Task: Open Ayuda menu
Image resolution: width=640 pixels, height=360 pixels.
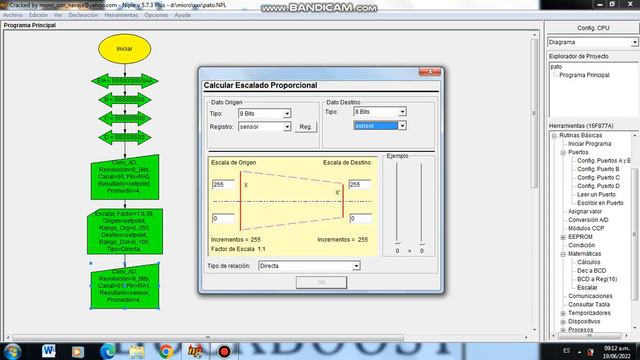Action: pos(182,15)
